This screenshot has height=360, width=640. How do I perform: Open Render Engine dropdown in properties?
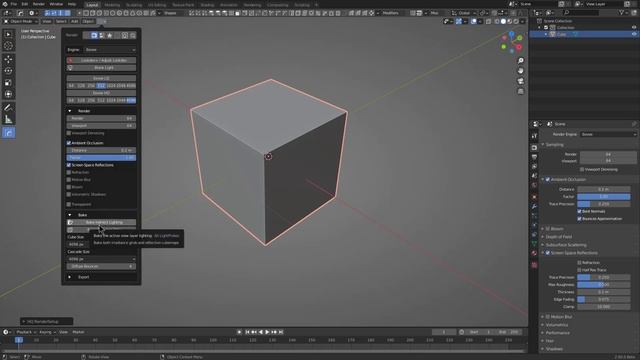click(609, 134)
